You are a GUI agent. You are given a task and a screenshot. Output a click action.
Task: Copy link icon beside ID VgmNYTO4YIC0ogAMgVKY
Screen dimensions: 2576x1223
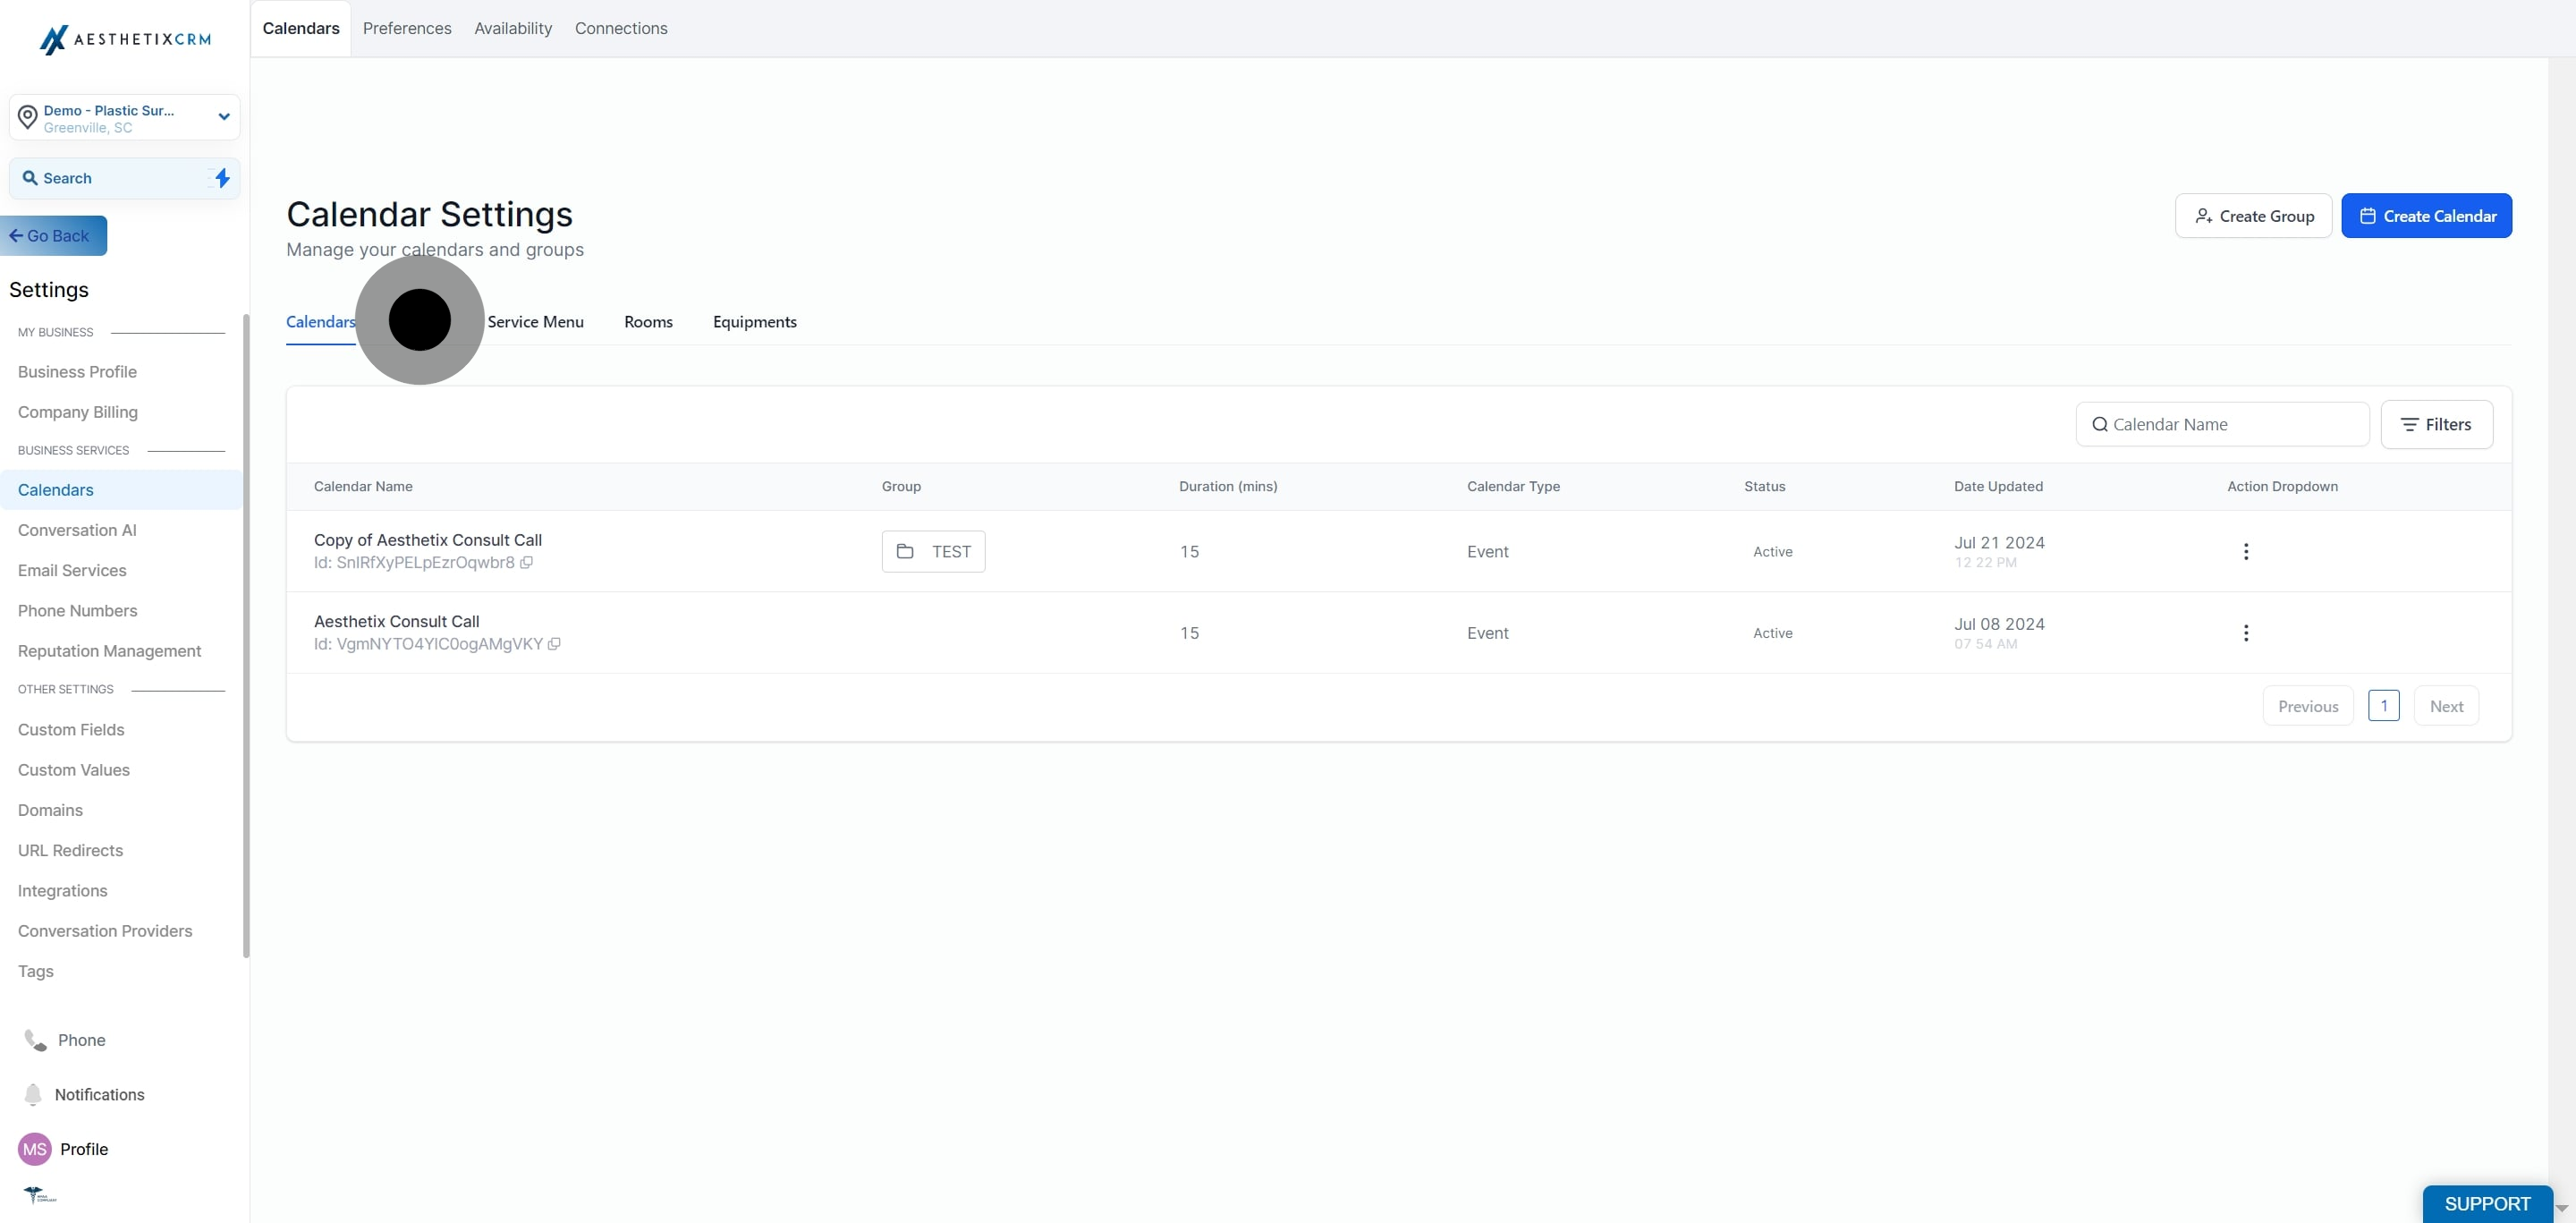tap(556, 644)
